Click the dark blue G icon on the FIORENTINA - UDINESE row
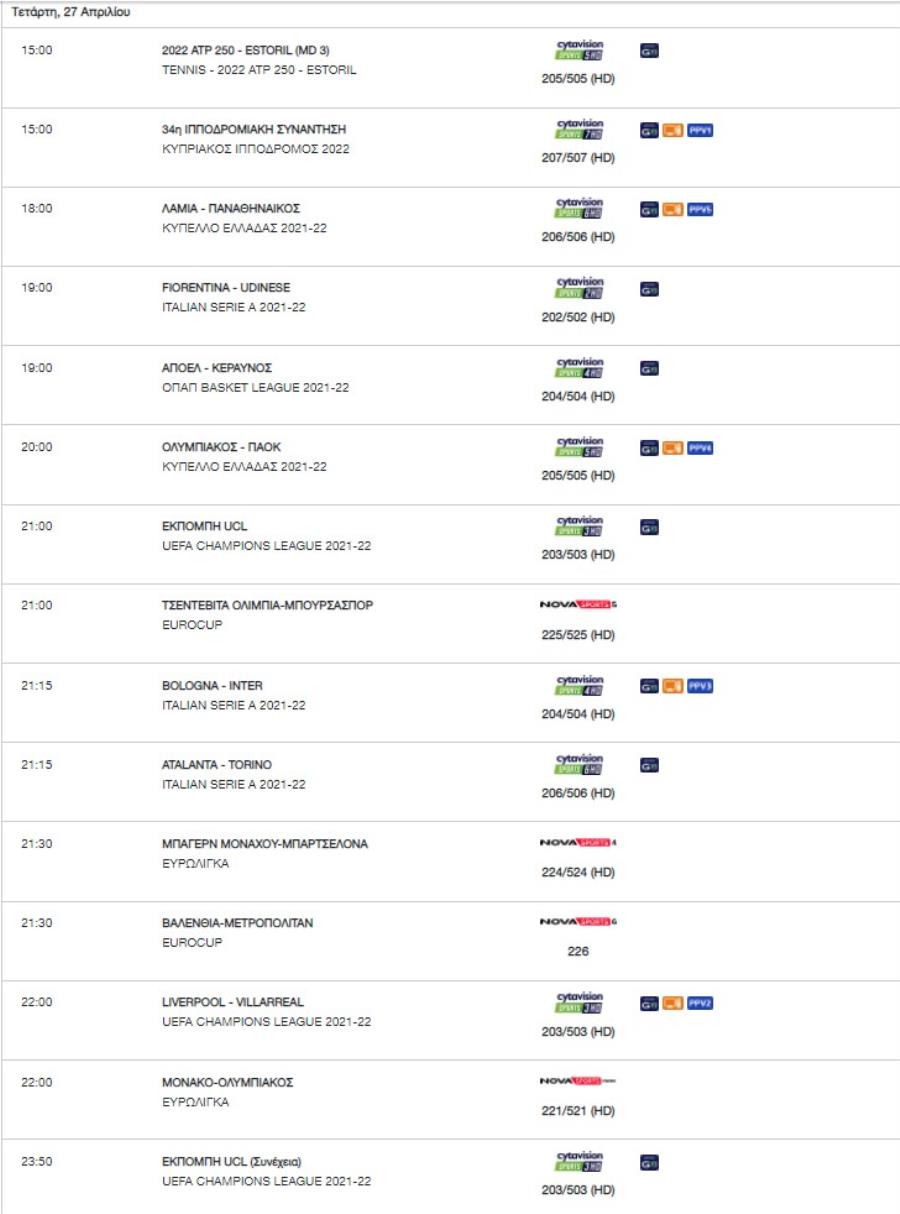Viewport: 900px width, 1214px height. [x=650, y=289]
